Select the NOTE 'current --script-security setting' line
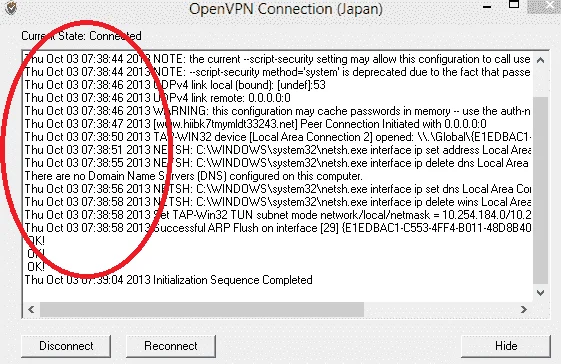This screenshot has width=561, height=364. (x=278, y=59)
